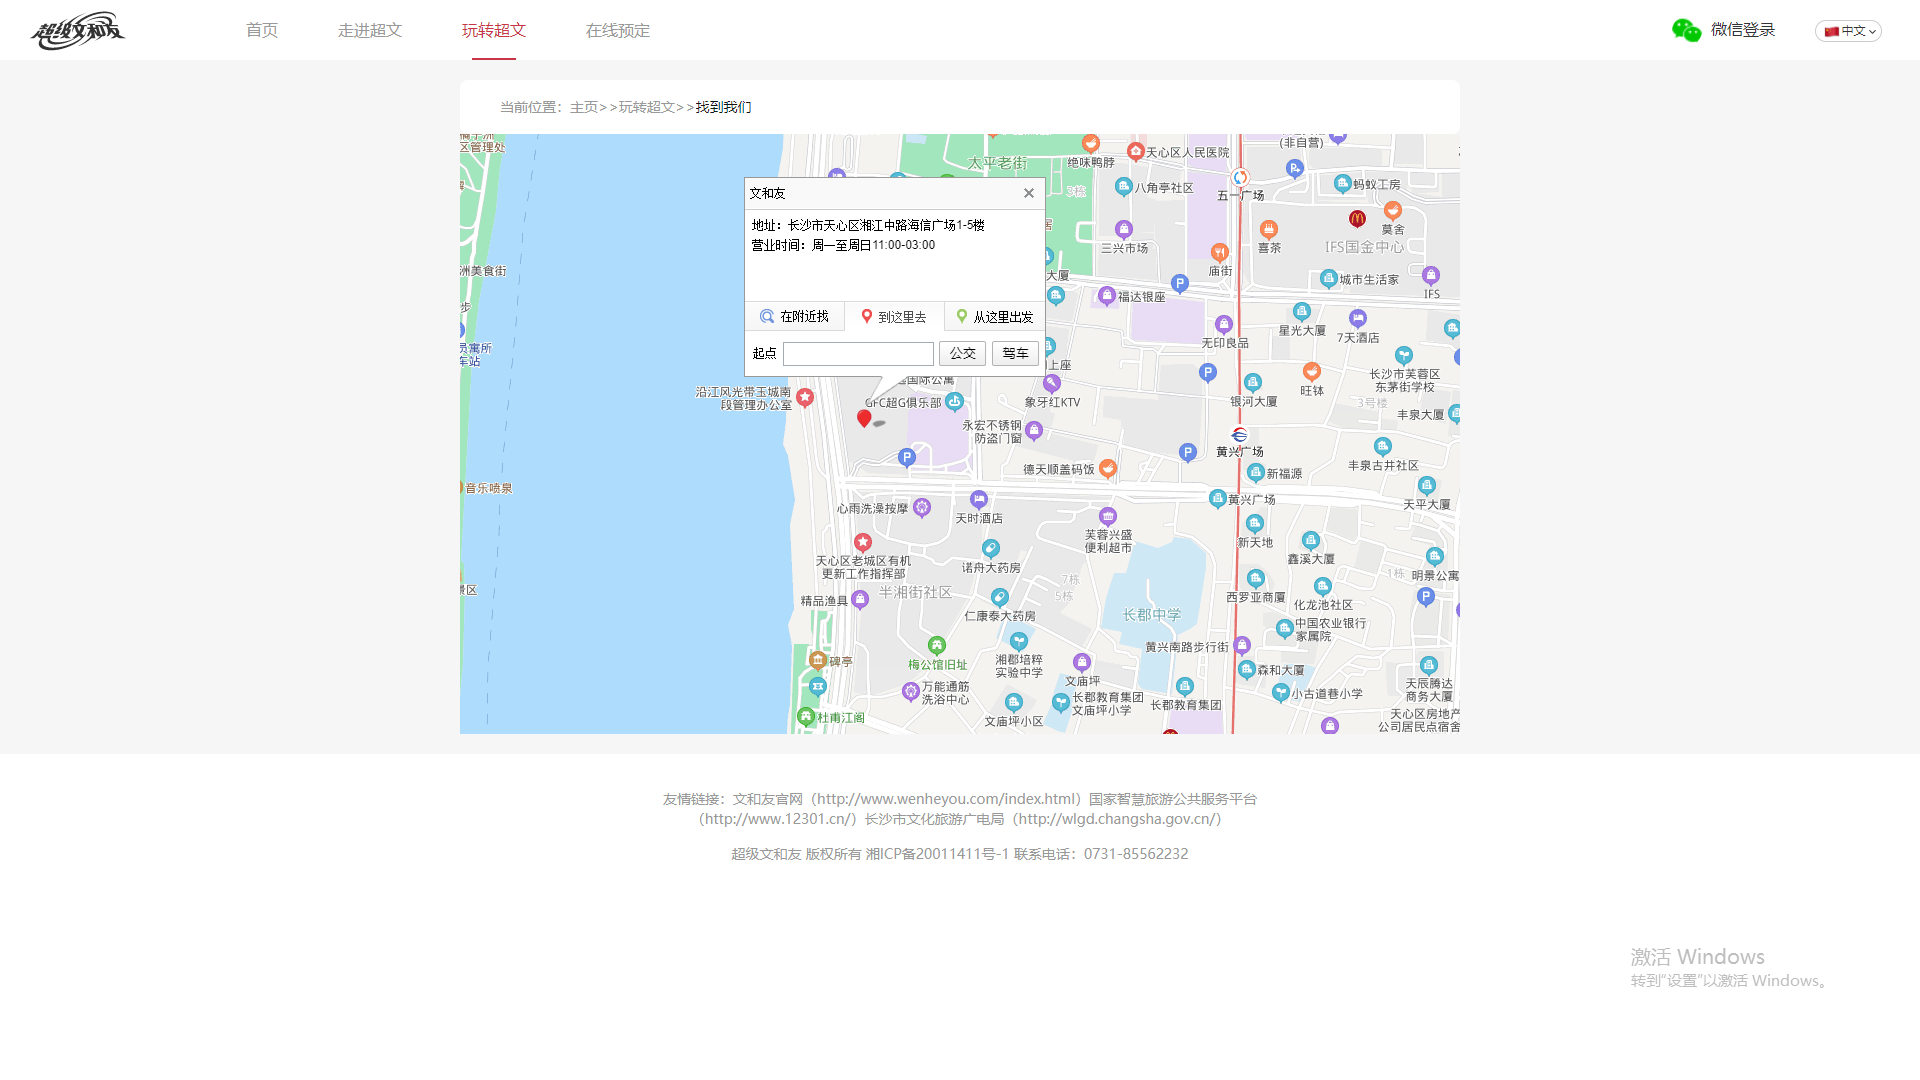The height and width of the screenshot is (1080, 1920).
Task: Focus the 起点 input field
Action: [858, 353]
